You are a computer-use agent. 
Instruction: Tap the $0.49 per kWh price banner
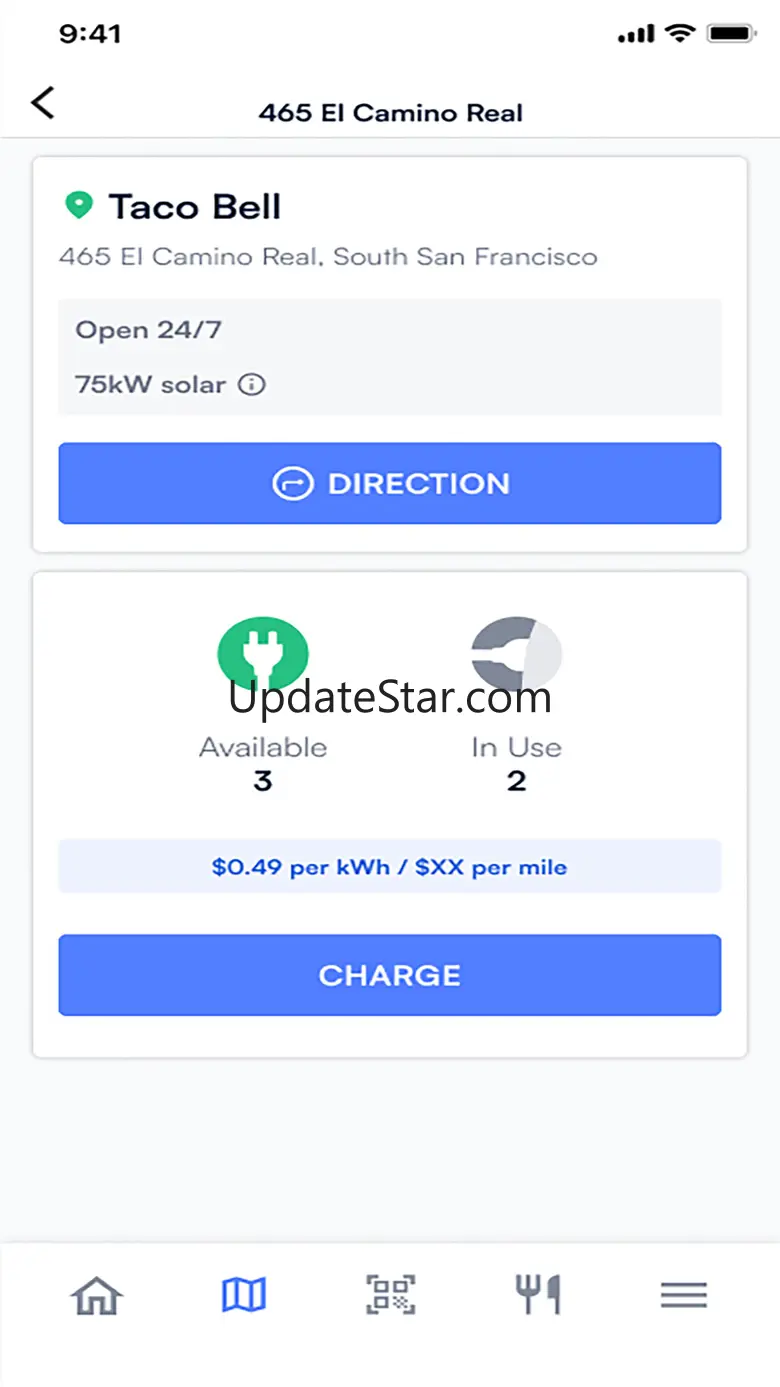pos(390,866)
